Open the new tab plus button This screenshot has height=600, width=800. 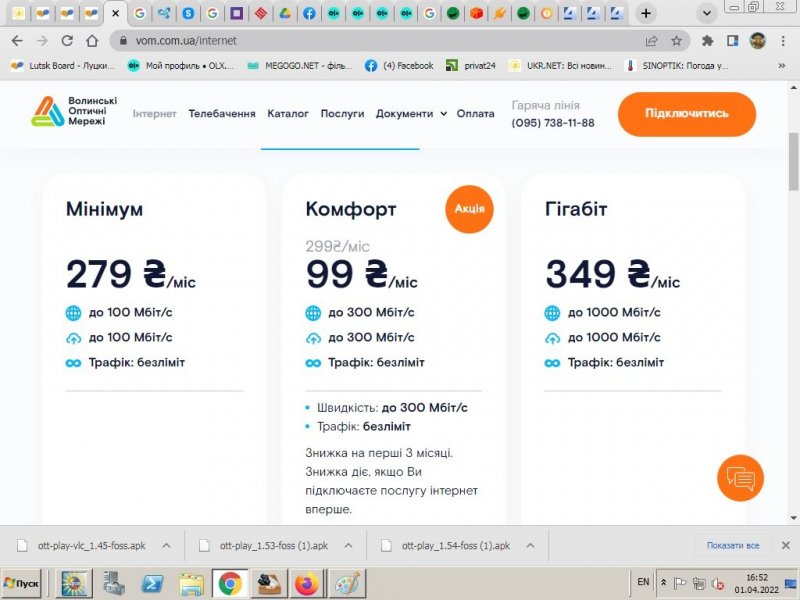point(646,14)
